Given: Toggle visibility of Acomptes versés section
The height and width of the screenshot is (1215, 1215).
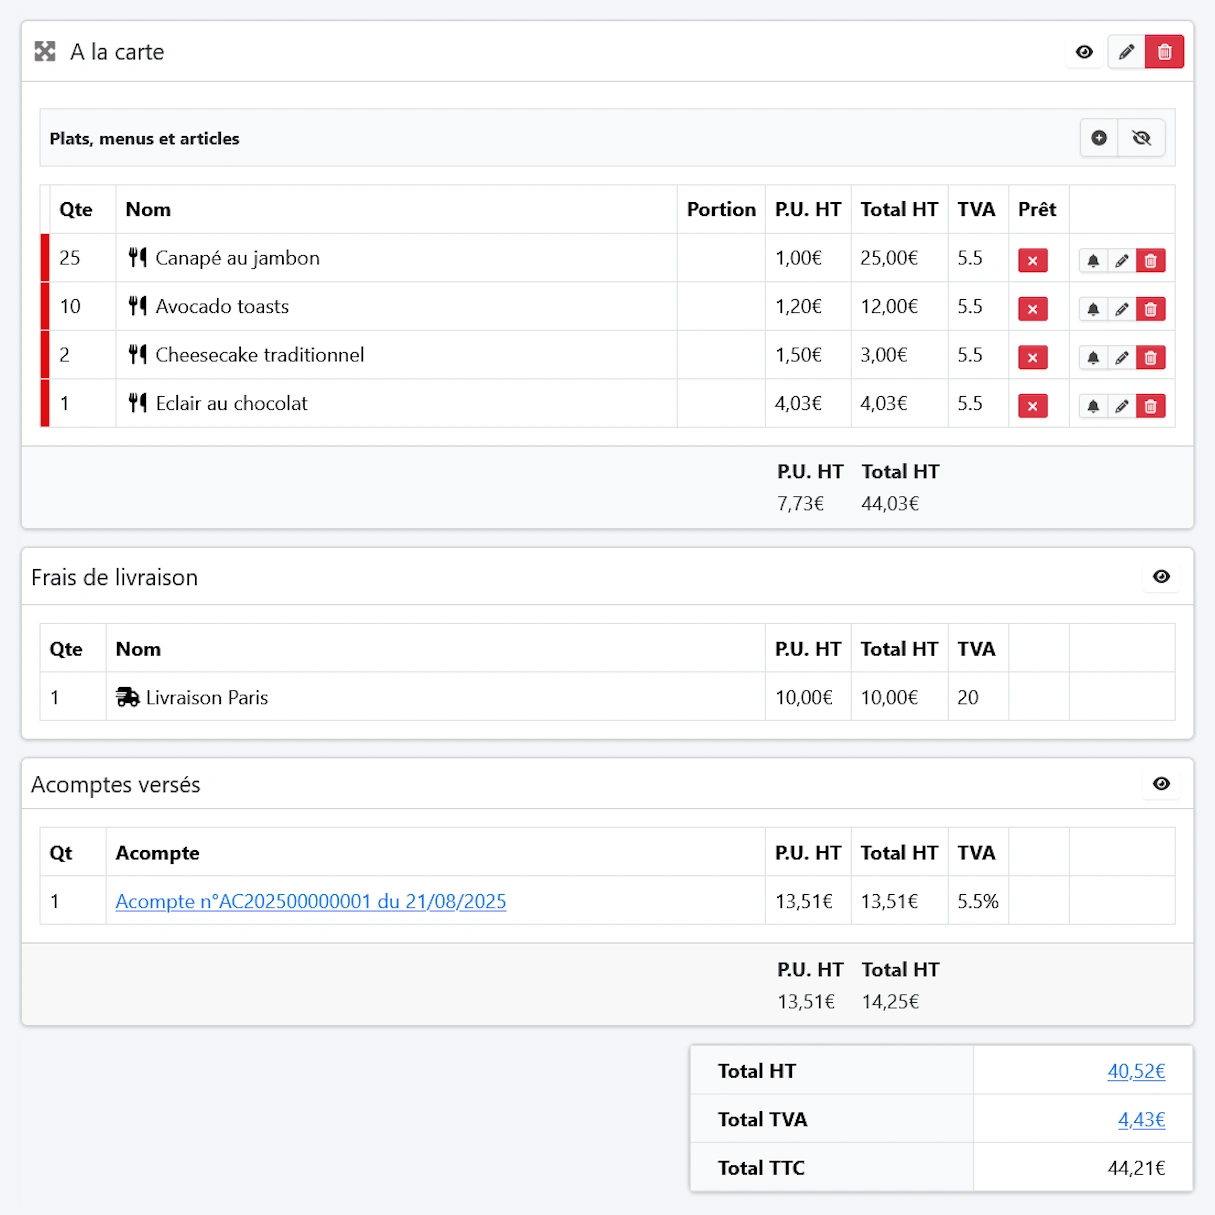Looking at the screenshot, I should coord(1161,784).
